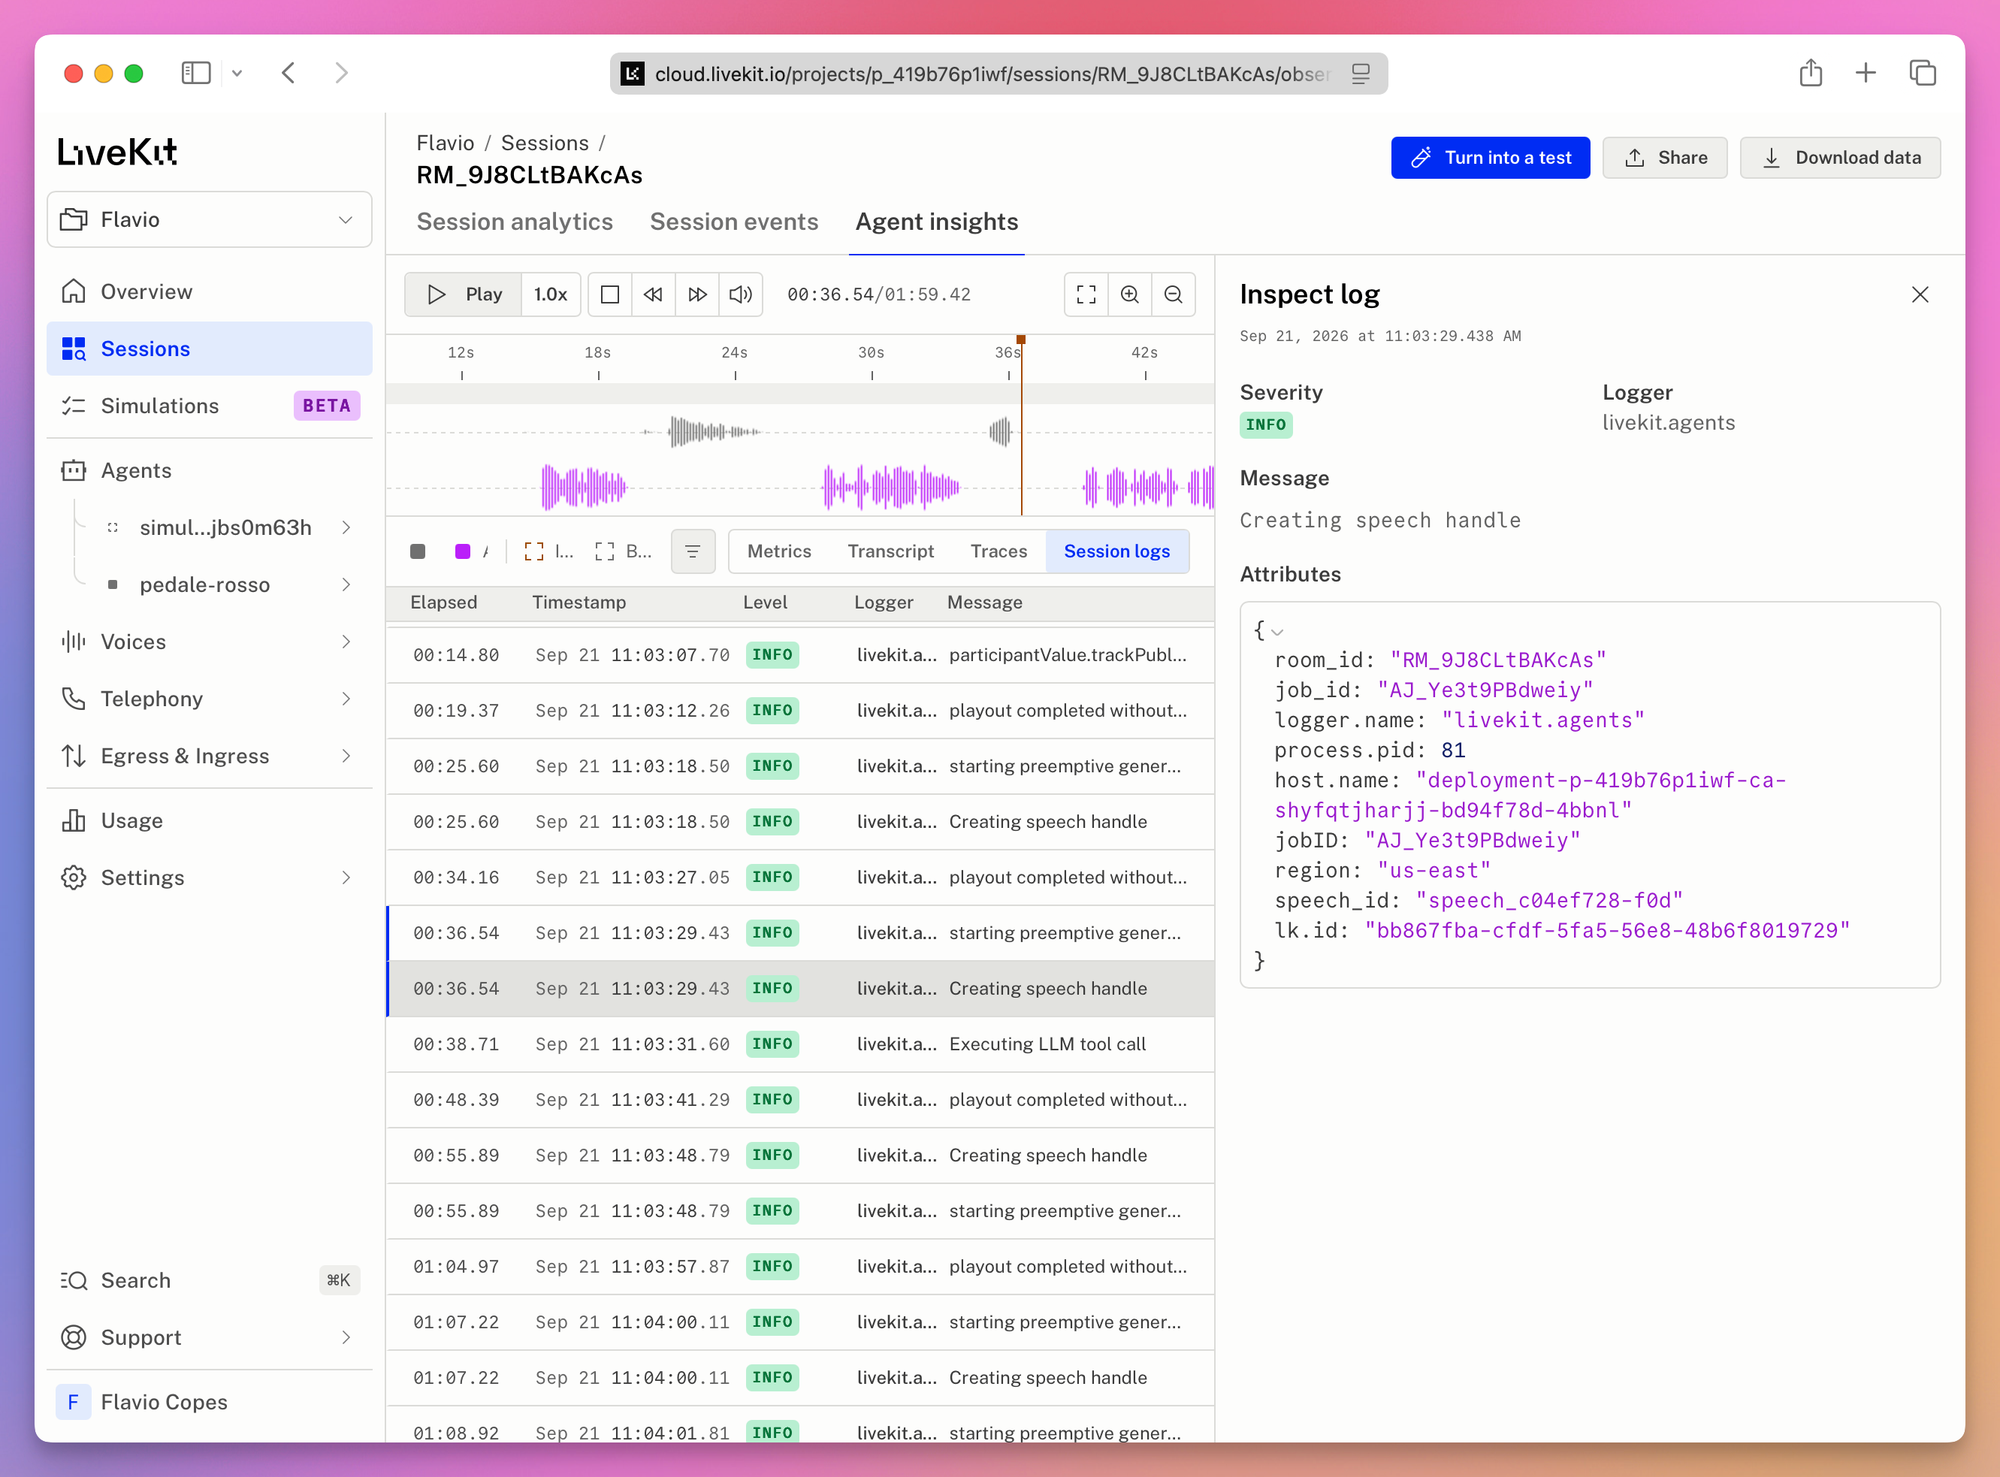Open Simulations in the sidebar
Screen dimensions: 2000x1477
[209, 405]
